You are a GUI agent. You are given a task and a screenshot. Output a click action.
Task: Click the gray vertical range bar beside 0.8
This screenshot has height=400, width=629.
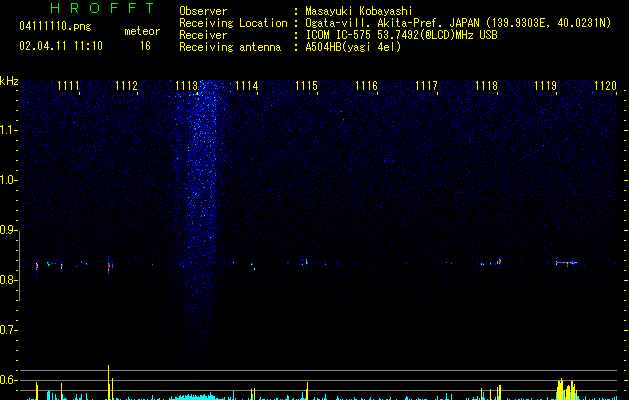point(19,266)
